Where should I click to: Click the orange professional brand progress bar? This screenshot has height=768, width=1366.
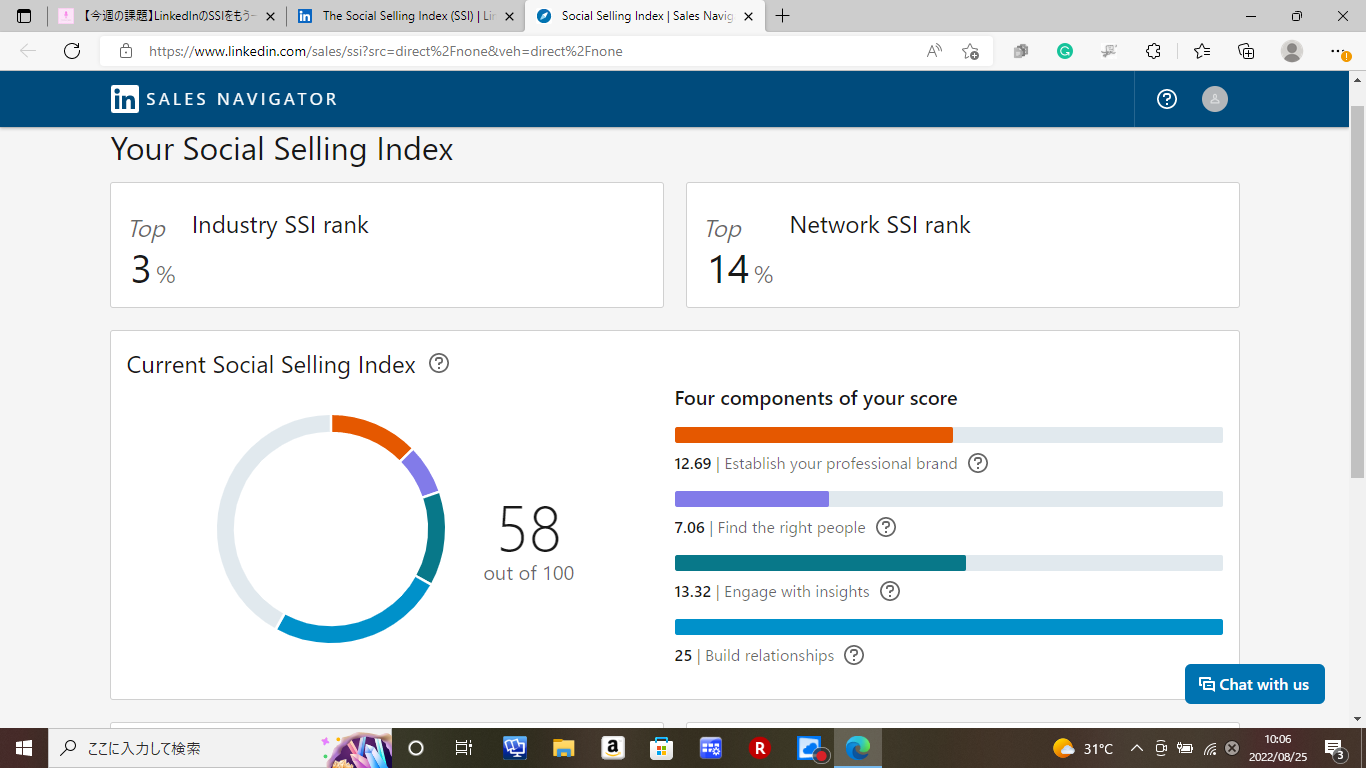[813, 435]
